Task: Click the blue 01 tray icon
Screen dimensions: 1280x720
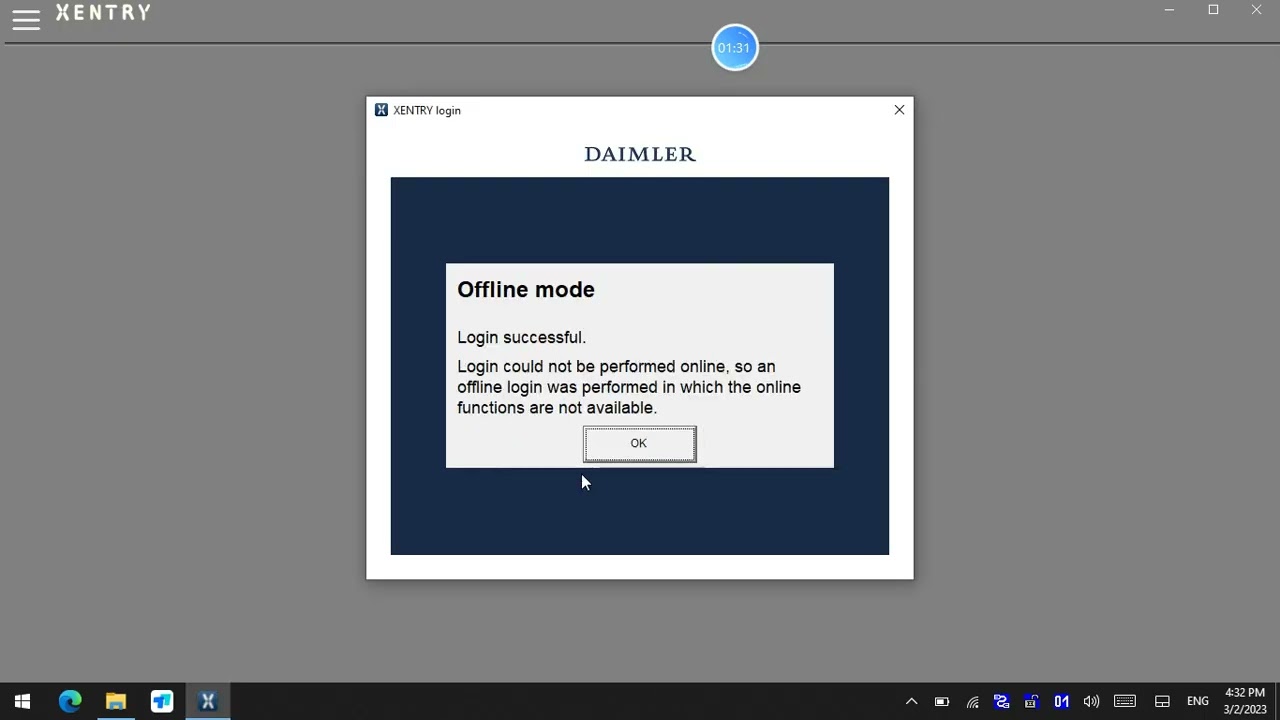Action: coord(1061,702)
